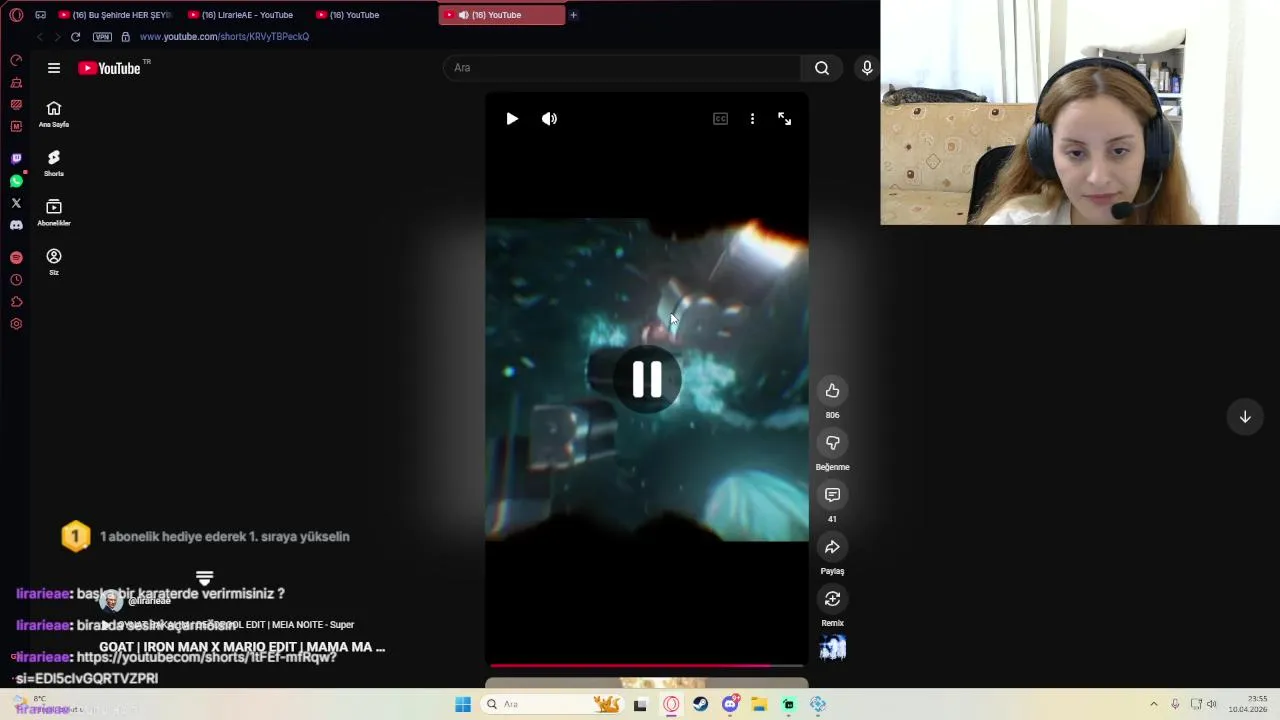Open Windows Start menu
The image size is (1280, 720).
click(463, 704)
